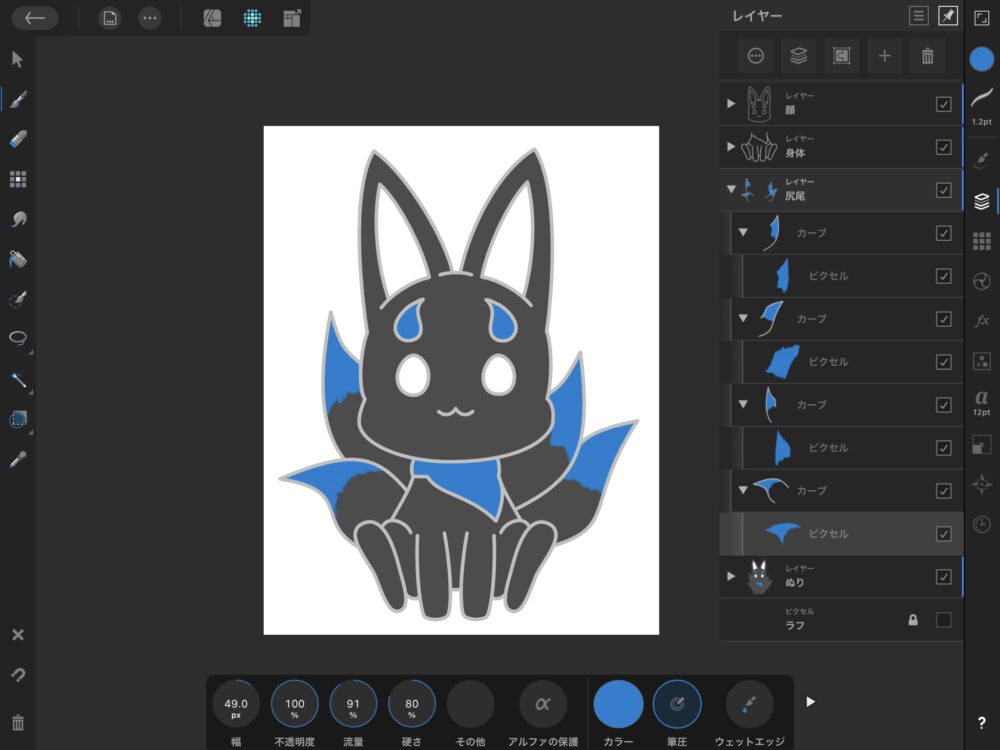Toggle visibility of first カーブ layer
This screenshot has height=750, width=1000.
click(943, 233)
